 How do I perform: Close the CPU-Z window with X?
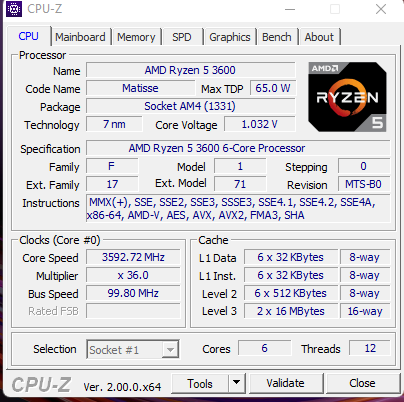point(381,9)
